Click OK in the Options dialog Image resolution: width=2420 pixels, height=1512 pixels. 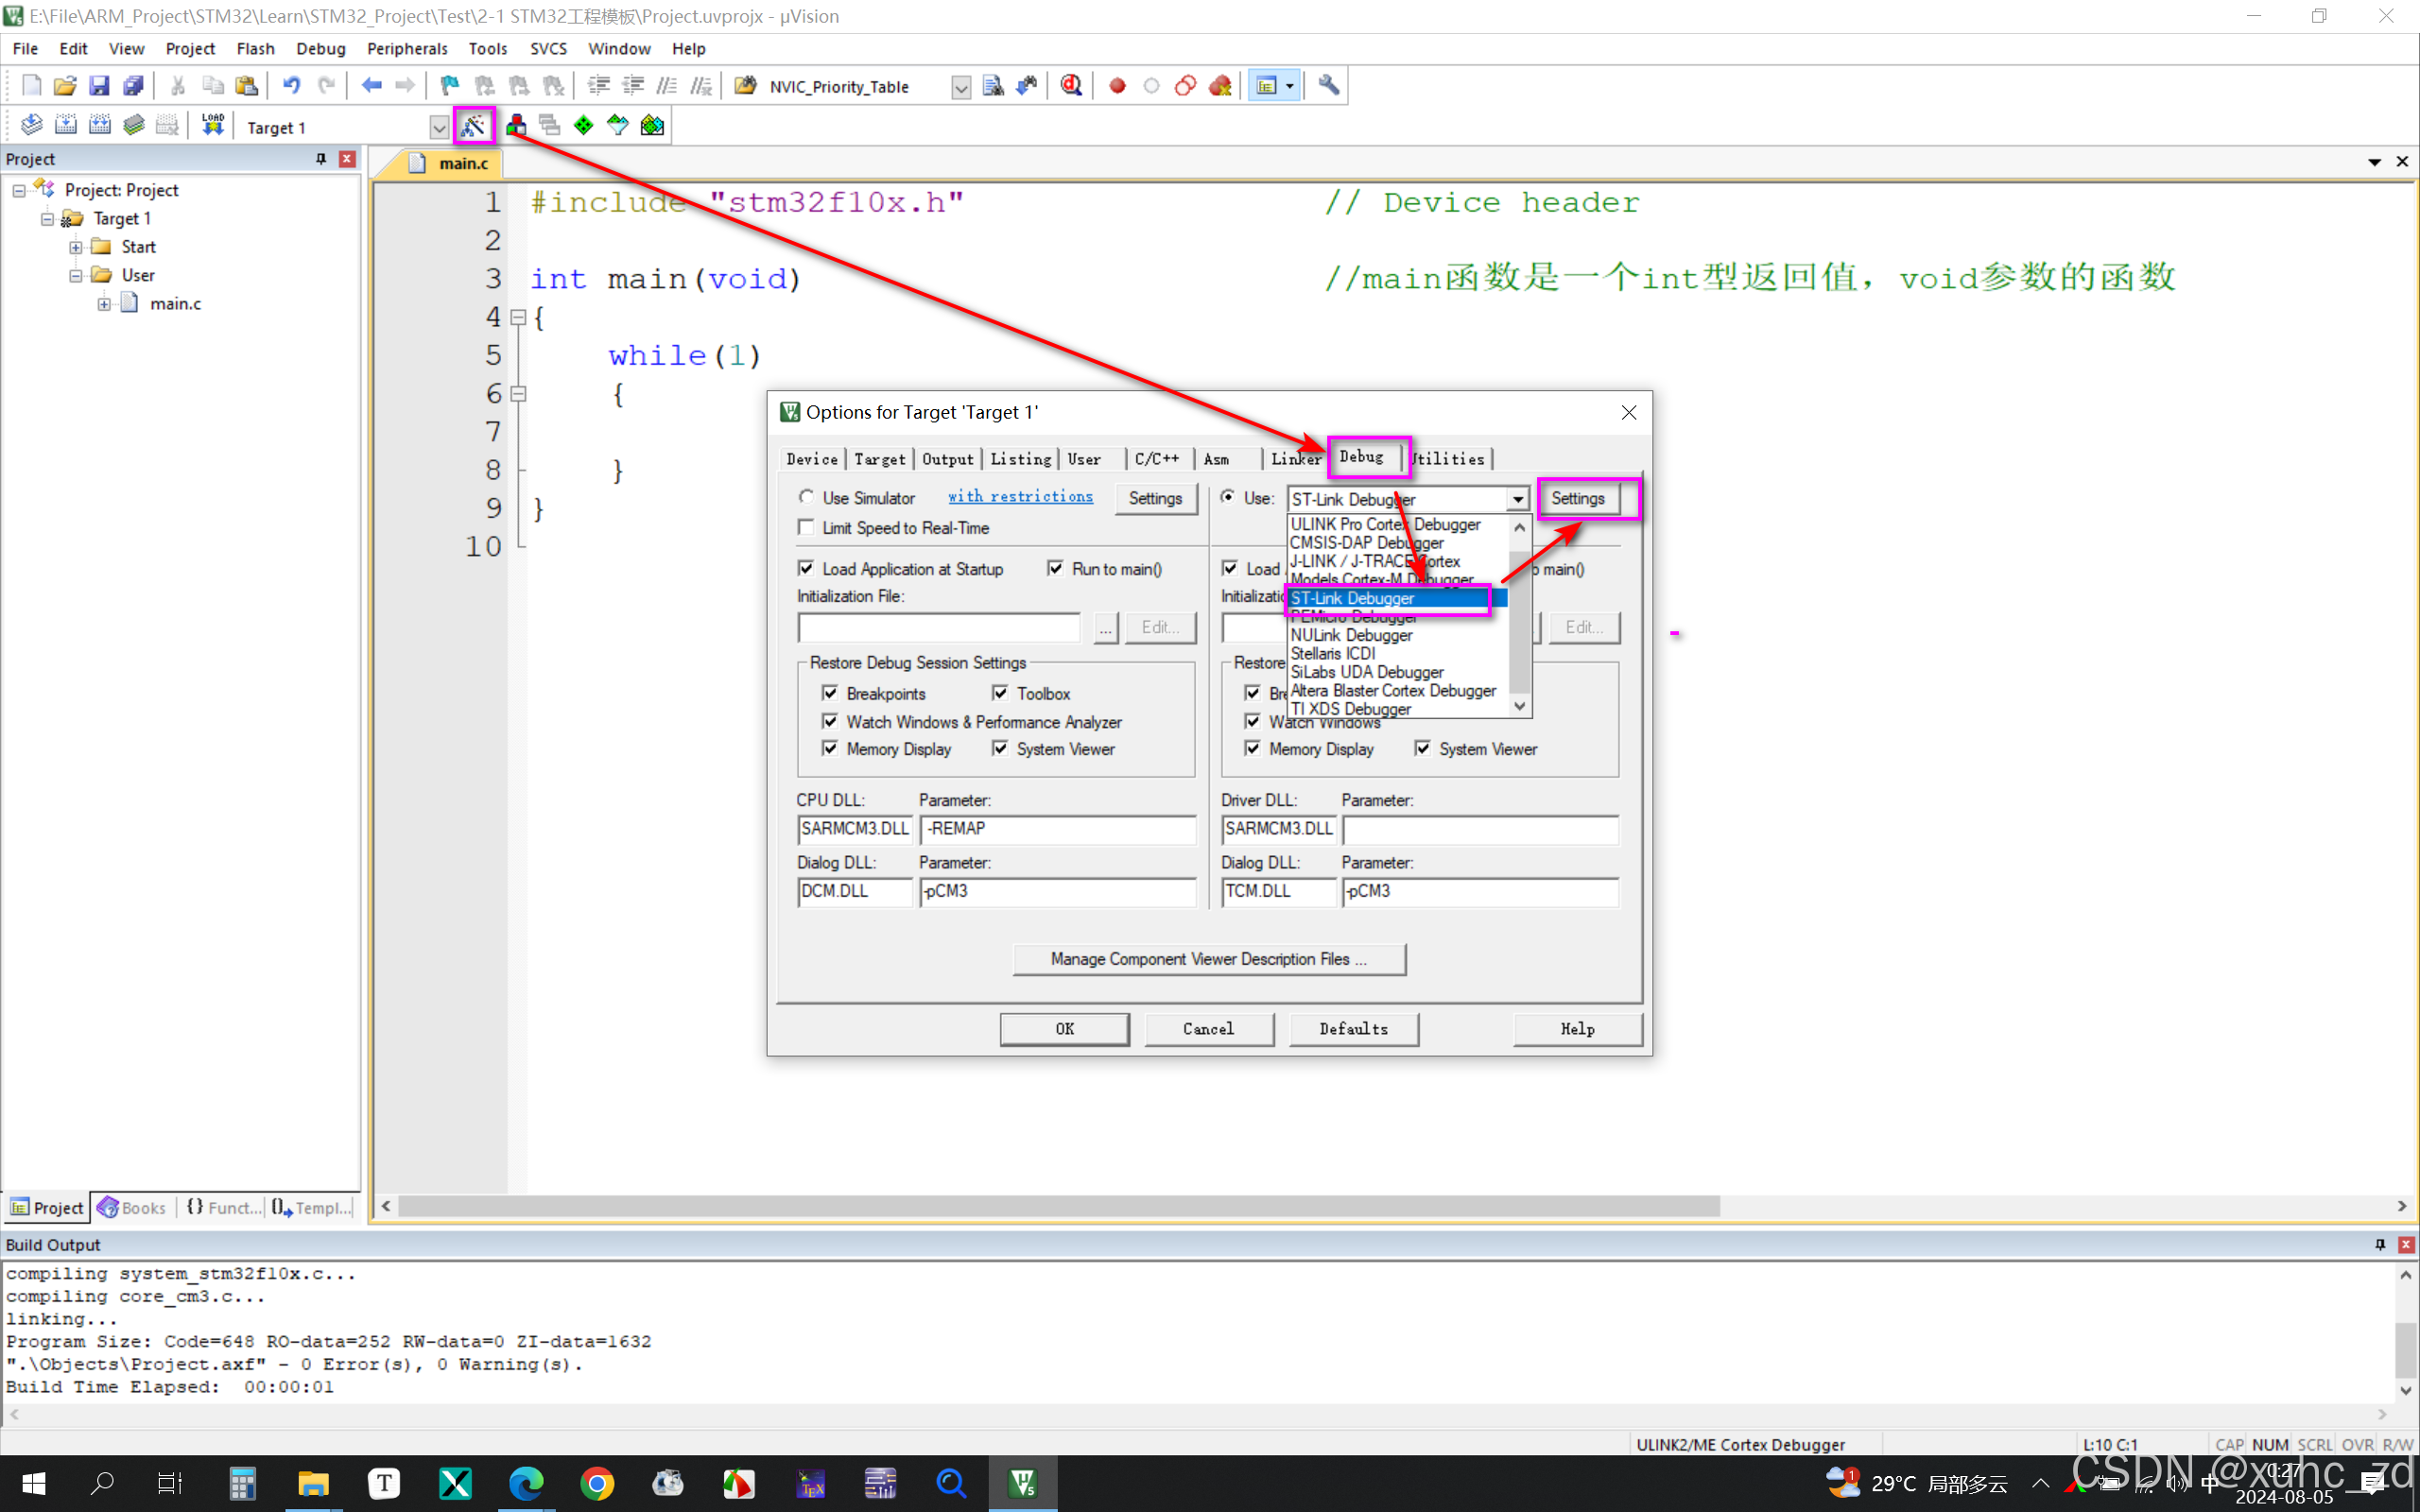[x=1064, y=1029]
